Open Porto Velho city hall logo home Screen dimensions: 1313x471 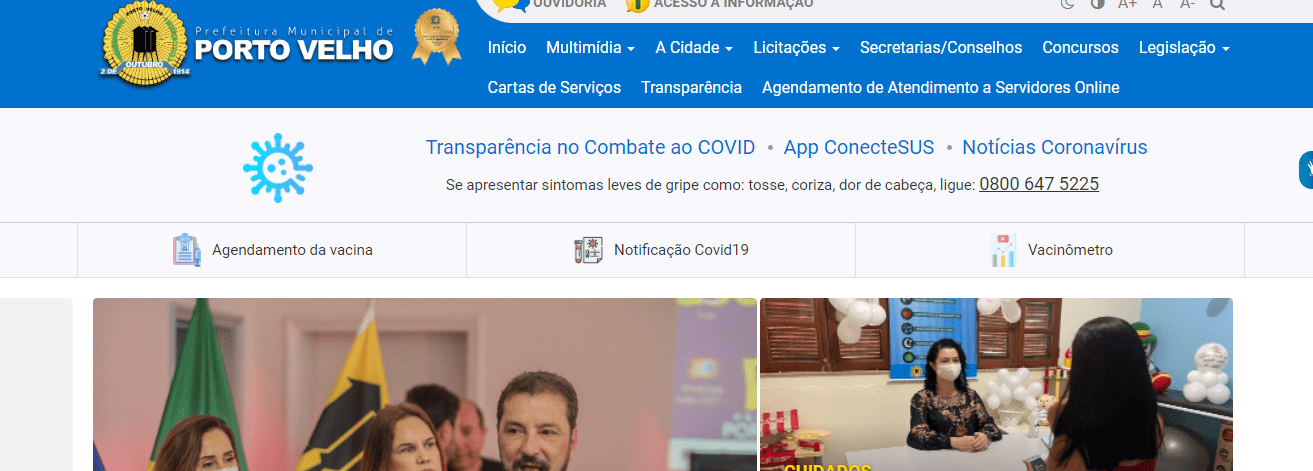[246, 45]
